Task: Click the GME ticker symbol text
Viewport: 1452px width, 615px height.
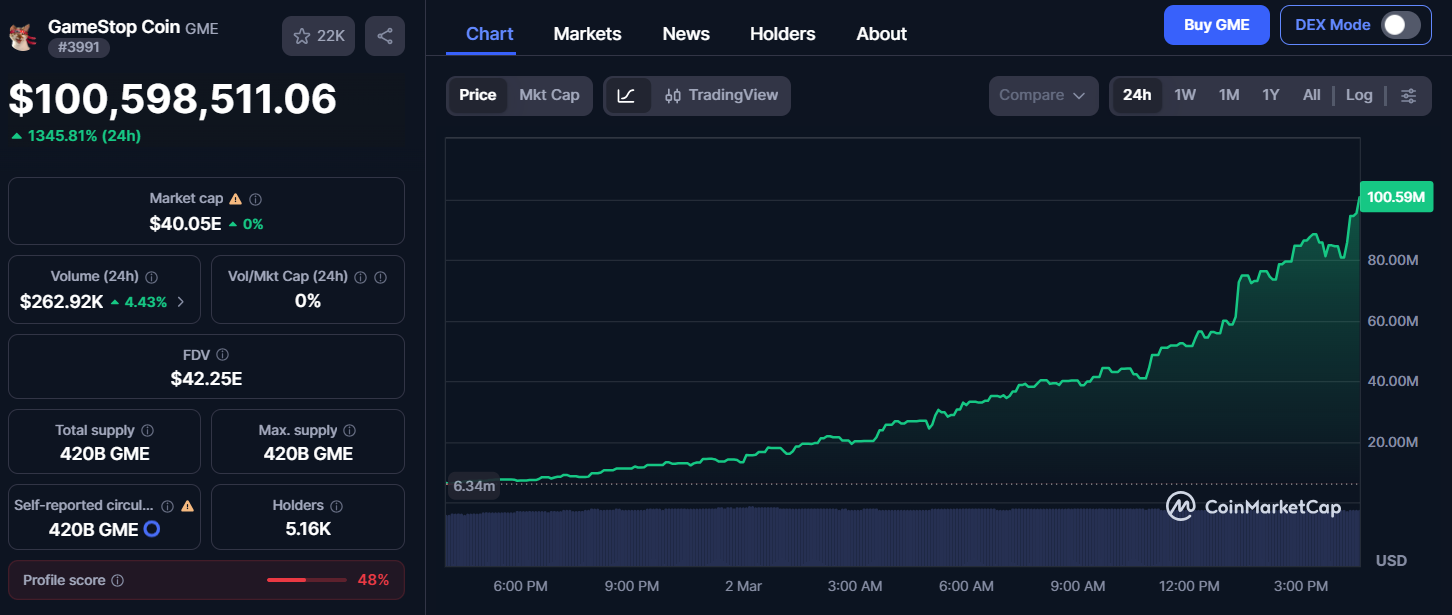Action: point(202,28)
